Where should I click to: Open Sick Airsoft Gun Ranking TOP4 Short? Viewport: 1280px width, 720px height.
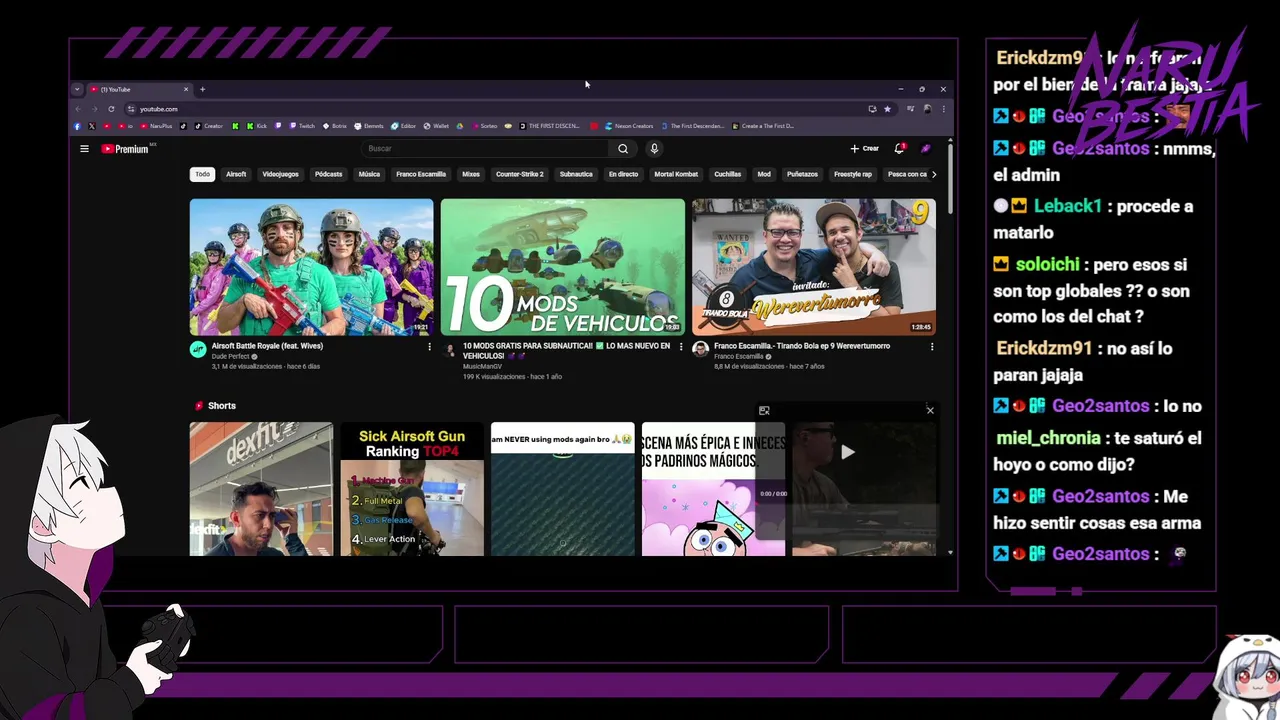point(412,489)
